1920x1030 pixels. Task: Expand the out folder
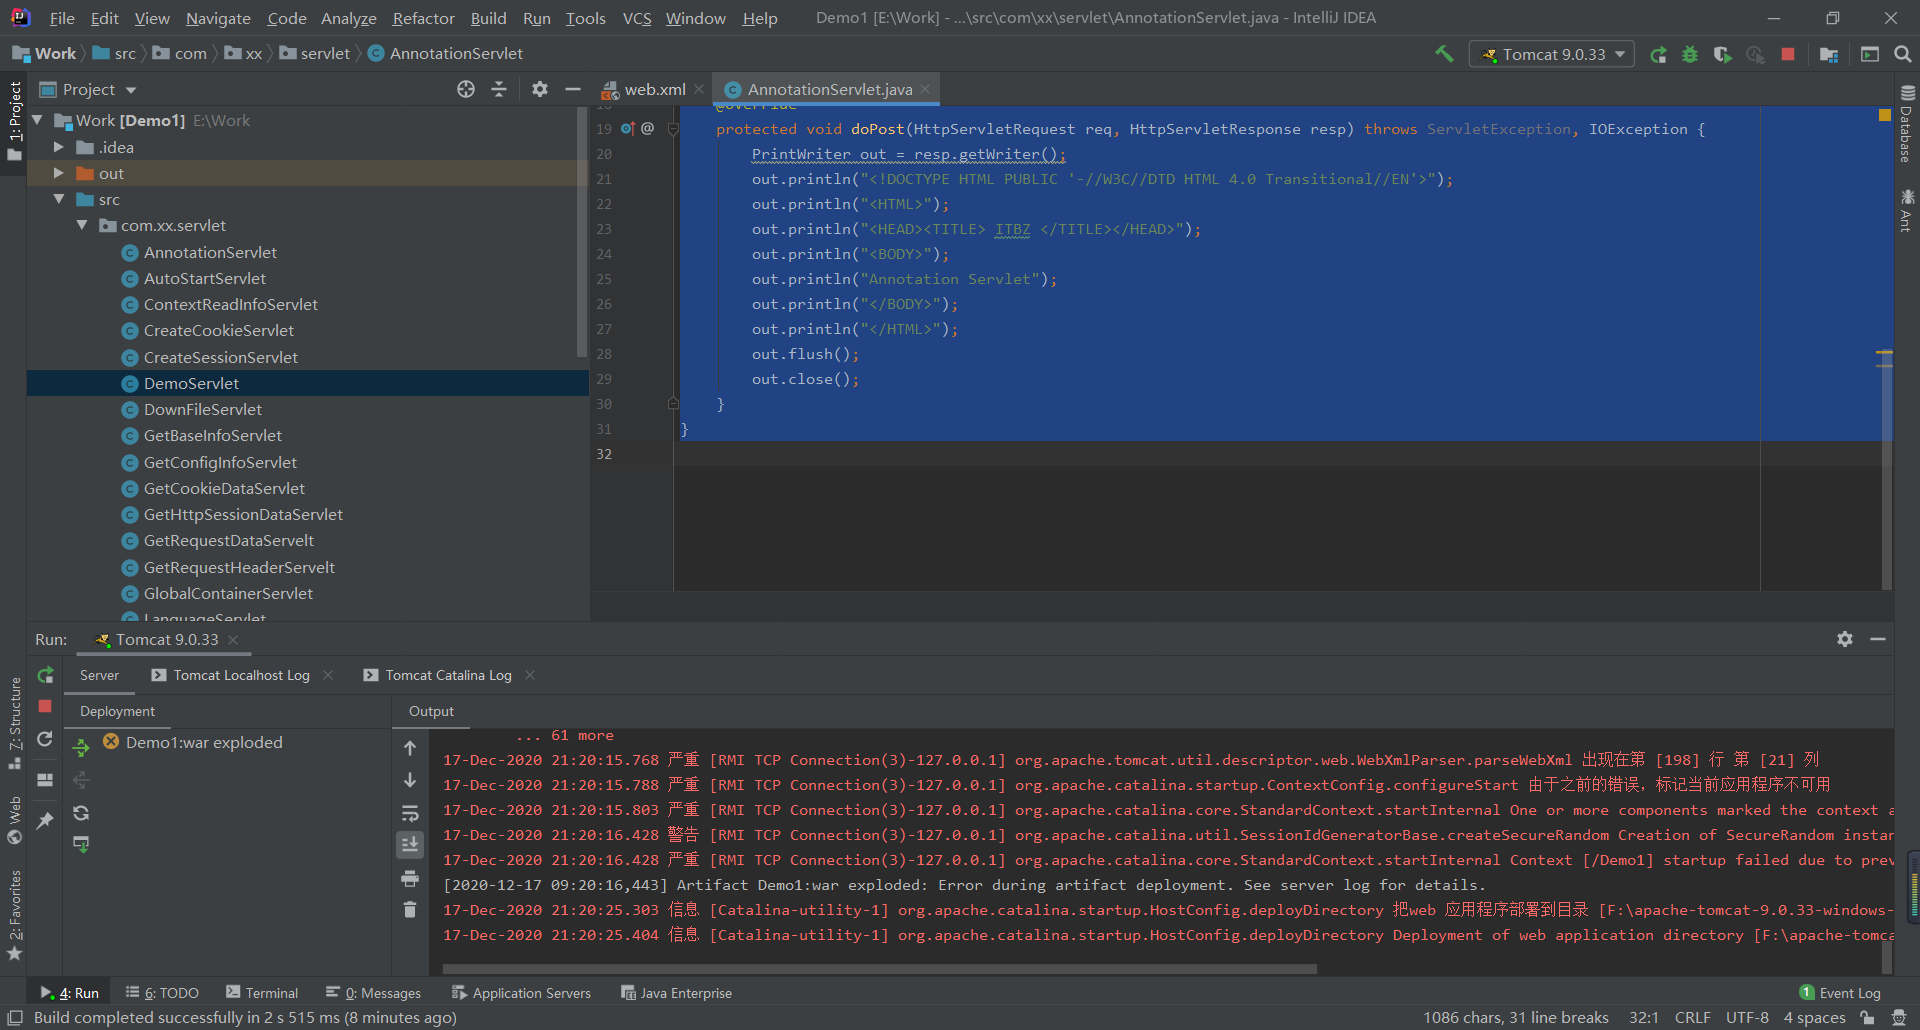58,173
